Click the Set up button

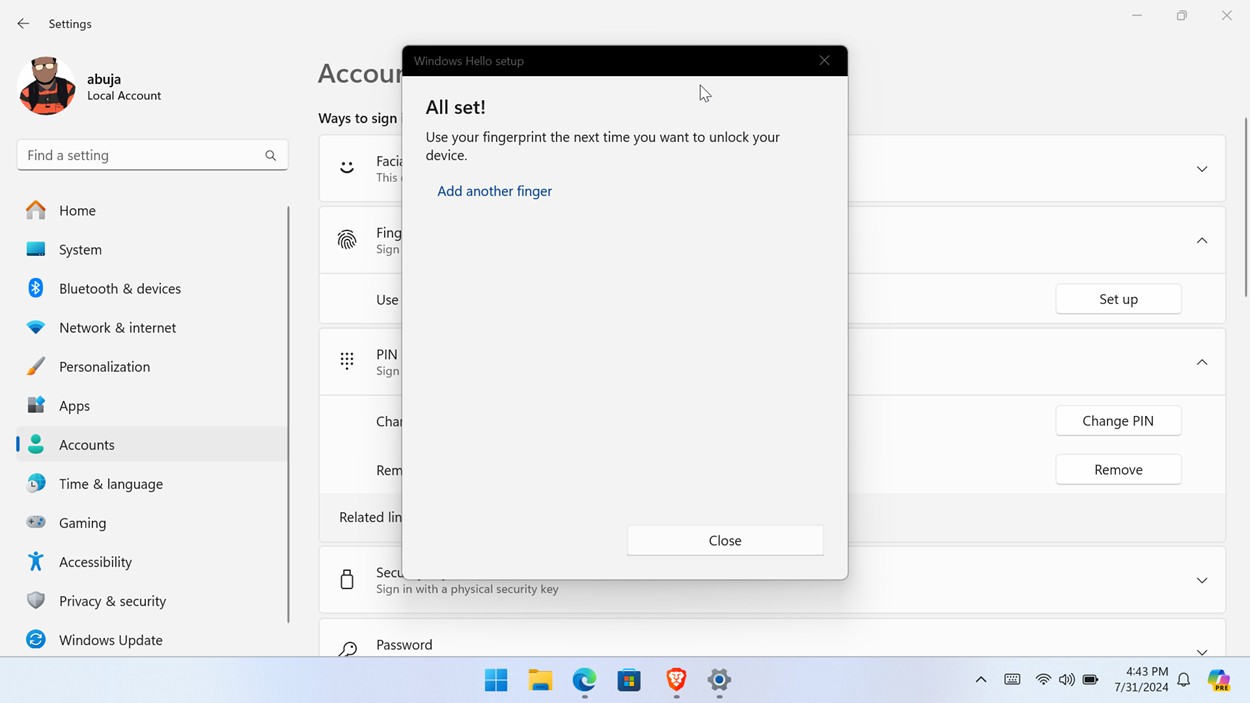tap(1117, 298)
